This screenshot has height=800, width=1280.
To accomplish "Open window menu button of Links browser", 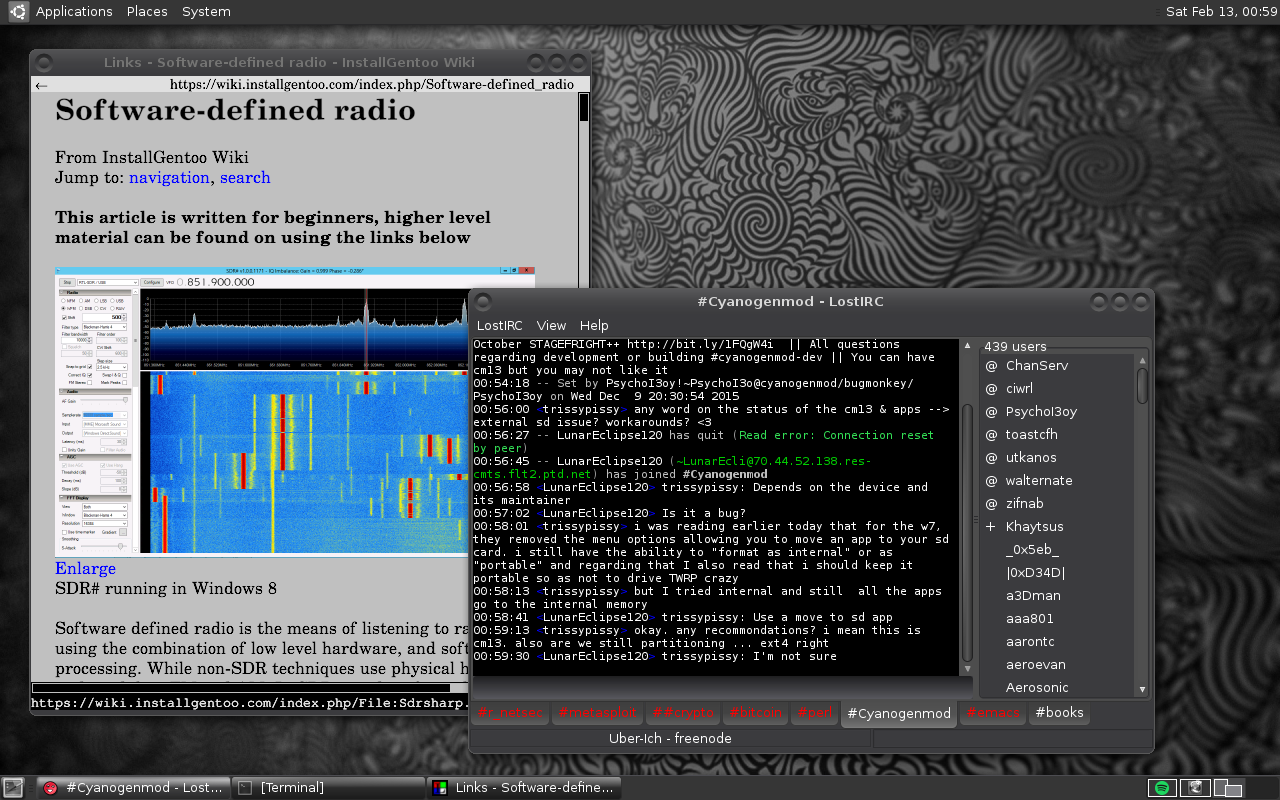I will coord(43,62).
